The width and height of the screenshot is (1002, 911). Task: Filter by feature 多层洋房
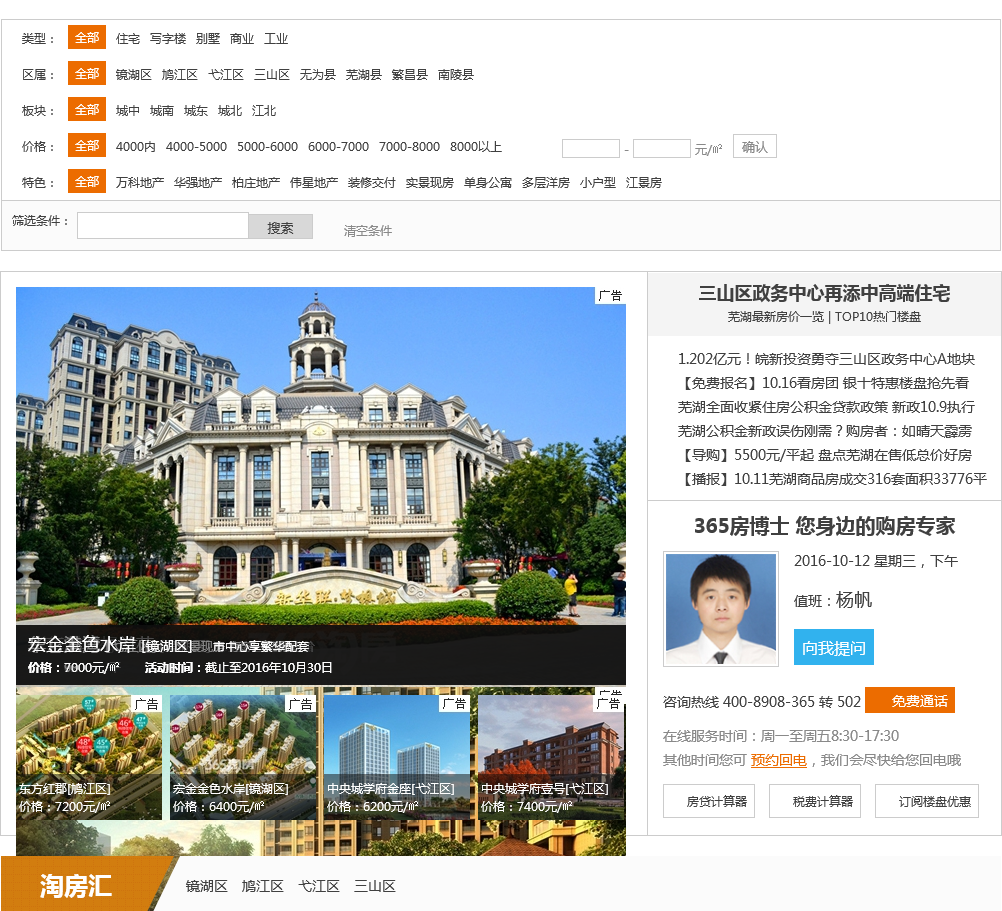[x=546, y=183]
